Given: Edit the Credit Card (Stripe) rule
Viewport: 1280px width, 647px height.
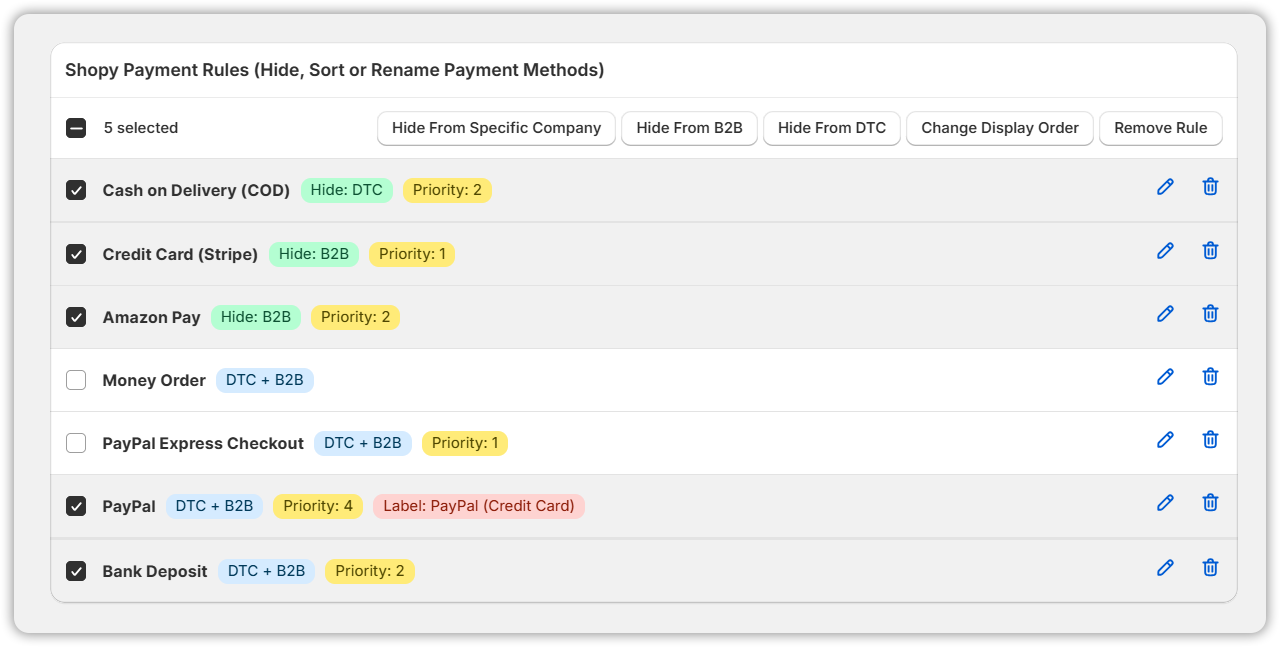Looking at the screenshot, I should tap(1165, 250).
